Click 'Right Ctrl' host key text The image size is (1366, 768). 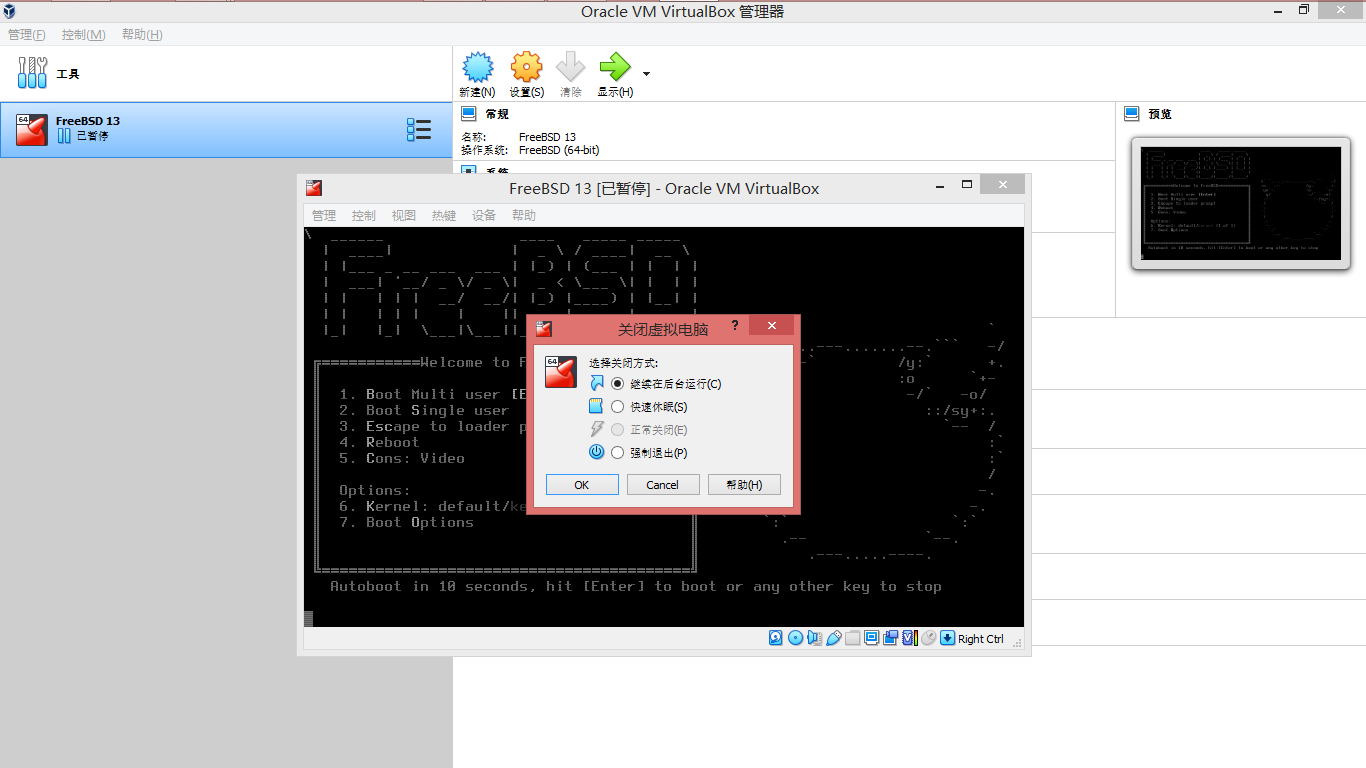(x=980, y=639)
